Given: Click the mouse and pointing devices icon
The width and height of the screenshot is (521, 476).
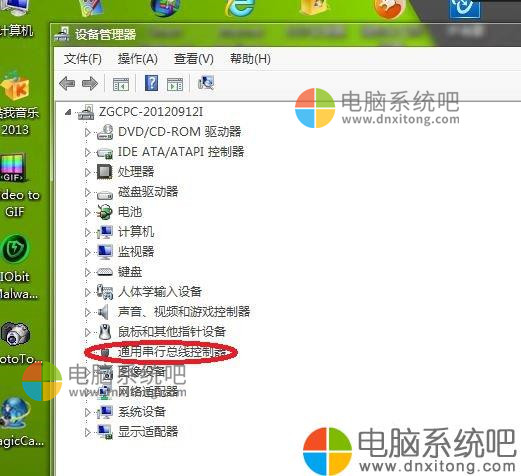Looking at the screenshot, I should pyautogui.click(x=105, y=332).
